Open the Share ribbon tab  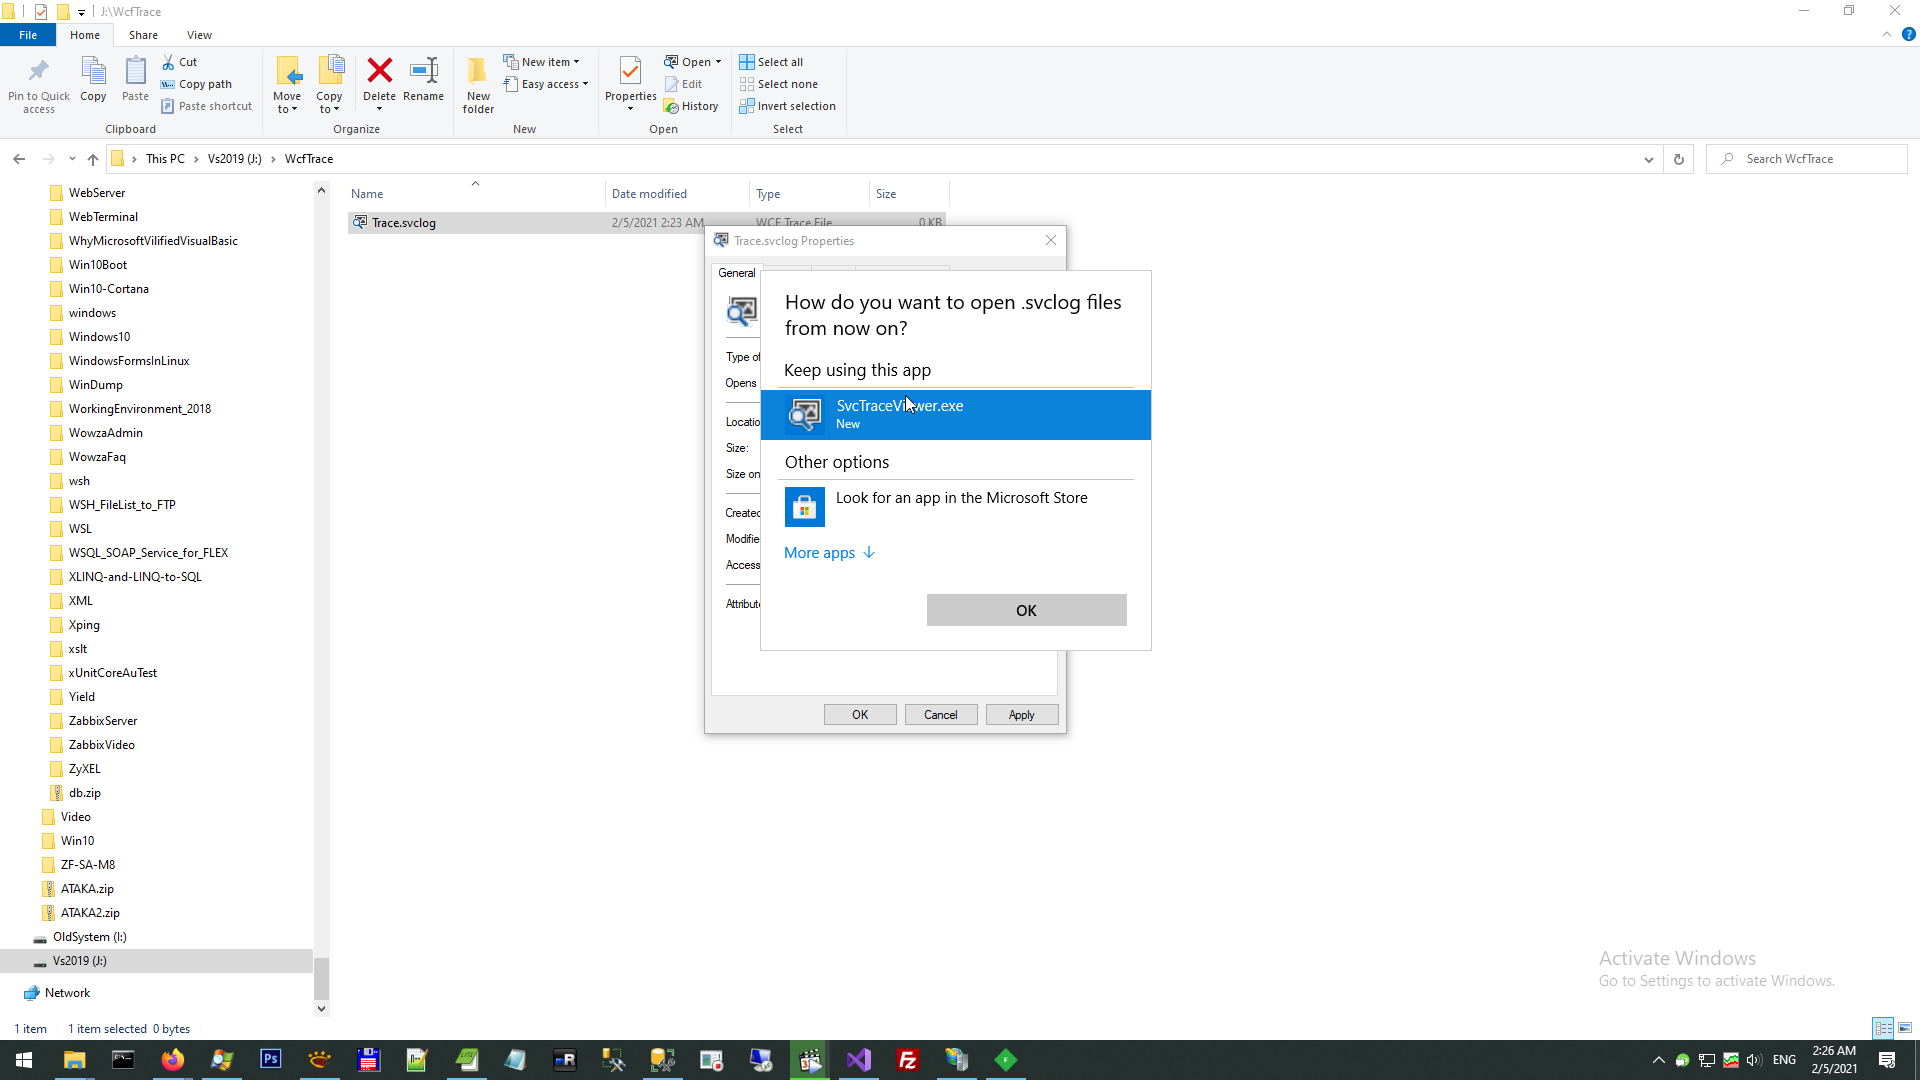[143, 35]
